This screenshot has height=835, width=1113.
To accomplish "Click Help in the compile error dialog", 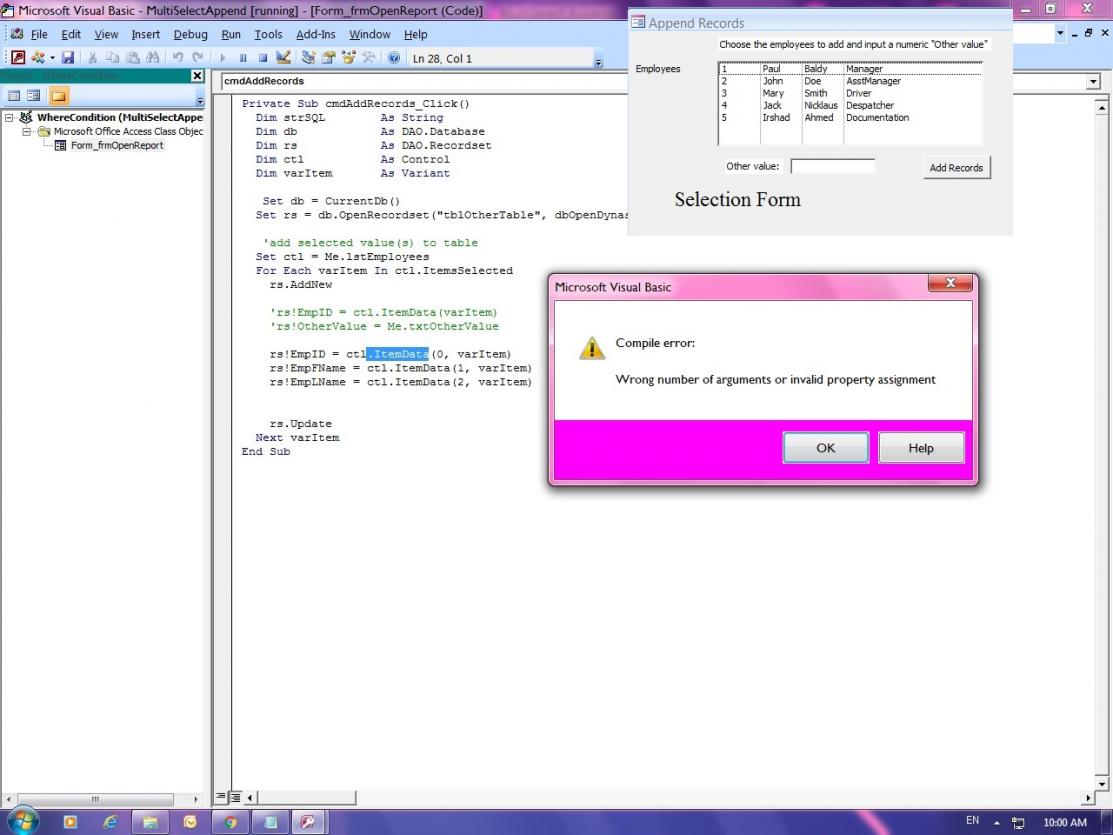I will pyautogui.click(x=921, y=448).
